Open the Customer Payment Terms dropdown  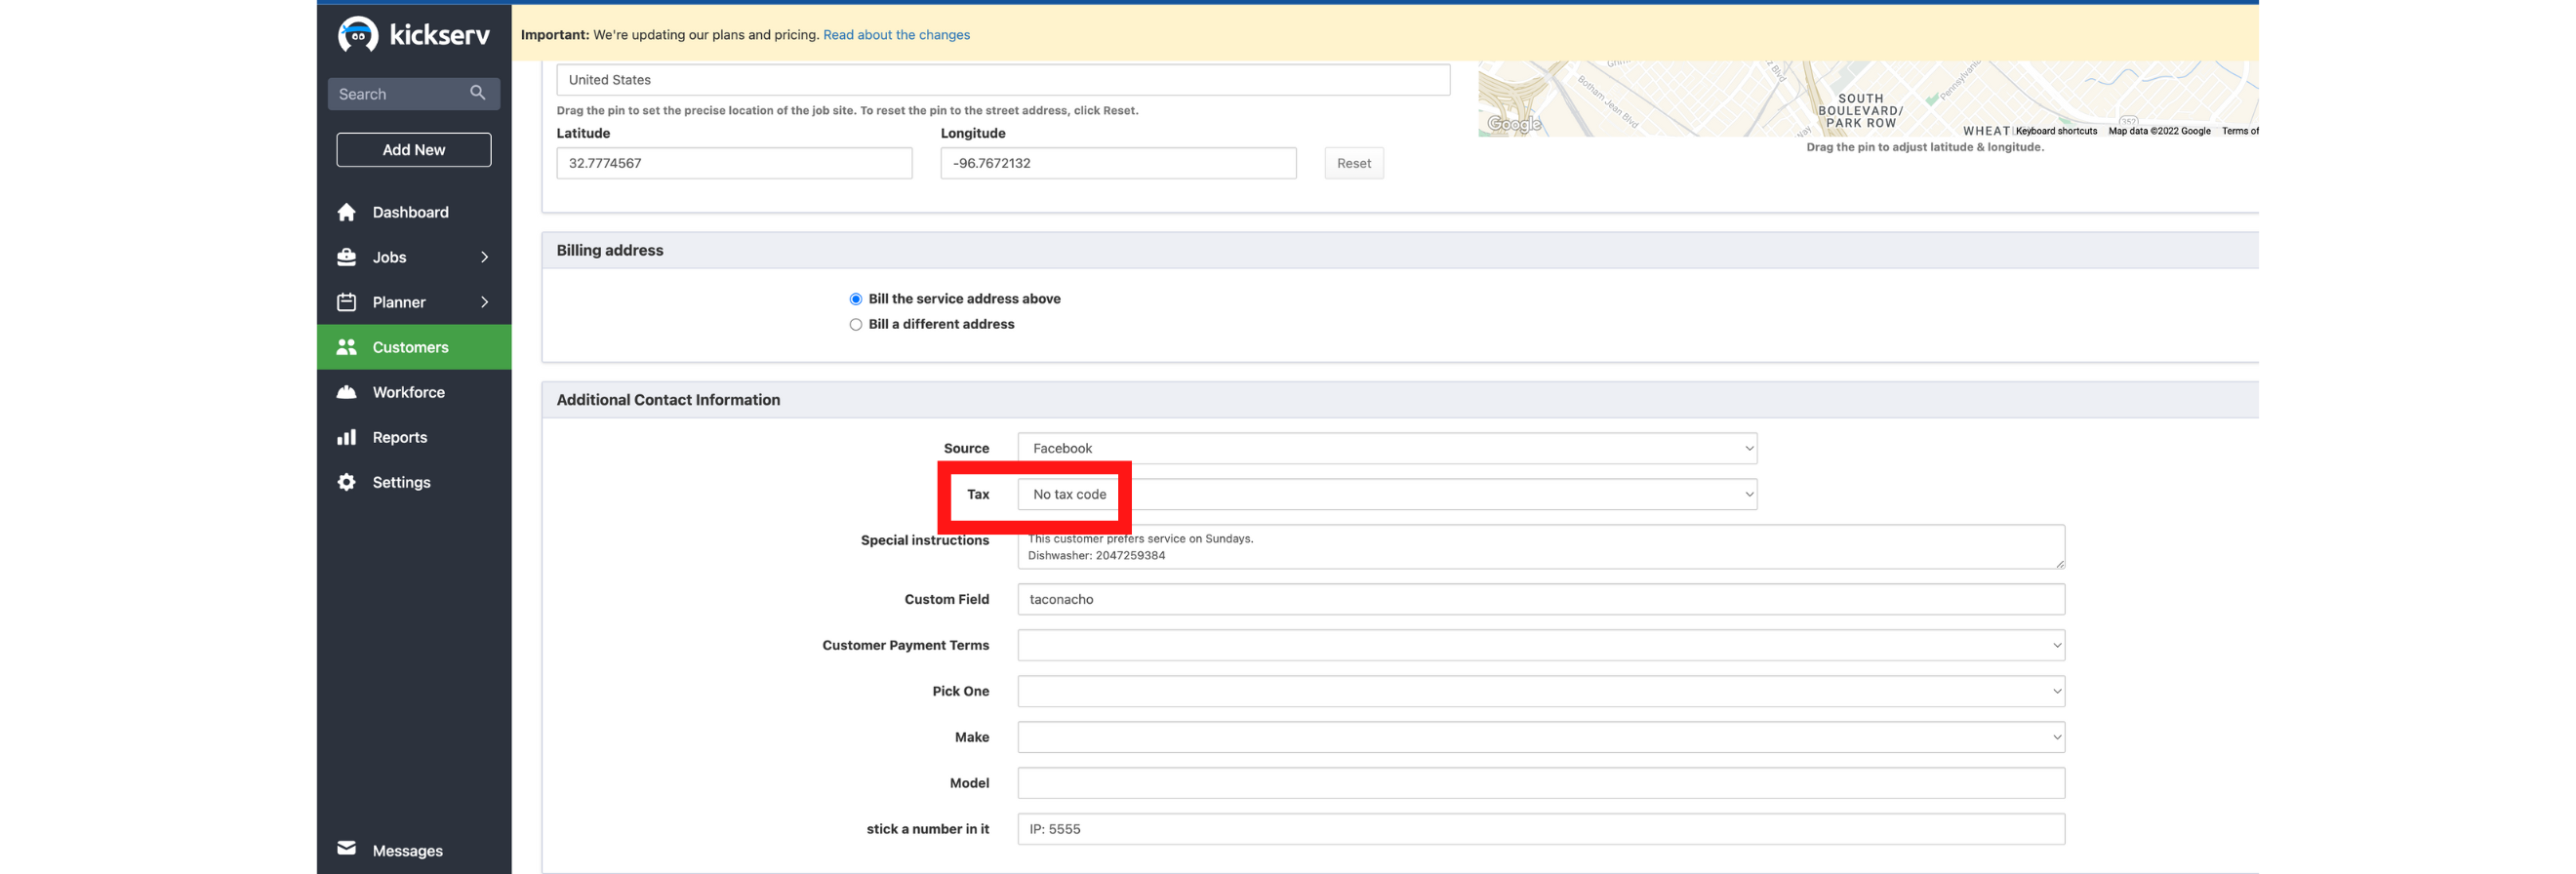coord(1540,645)
